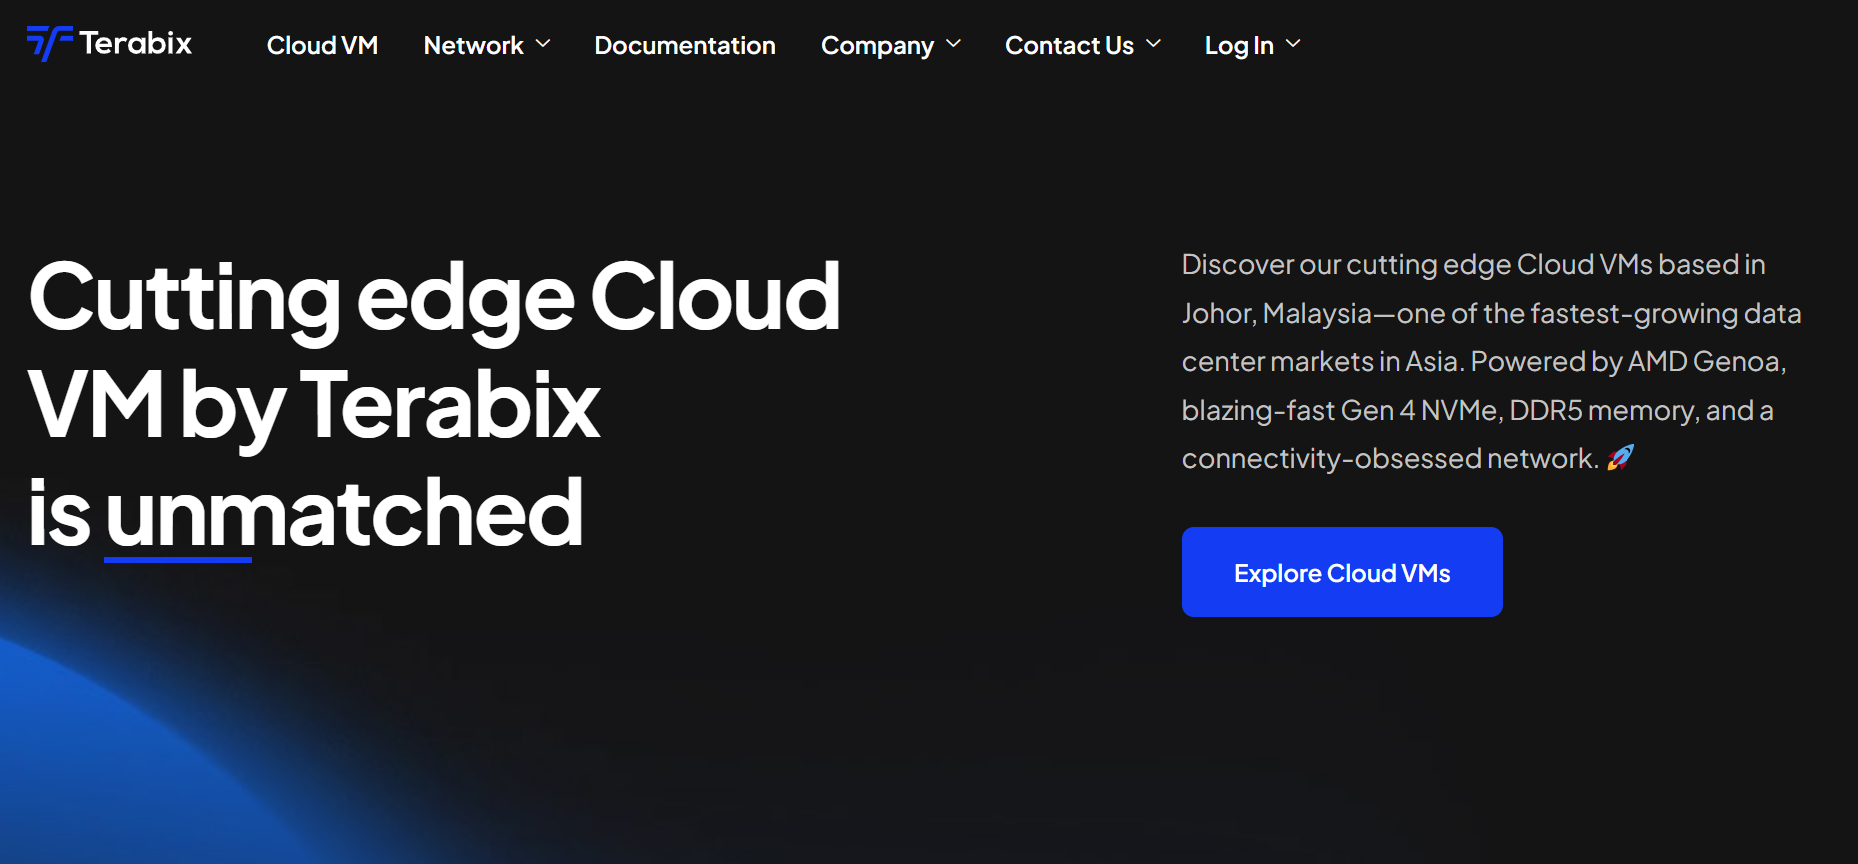Click the Terabix logo icon
The width and height of the screenshot is (1858, 864).
click(49, 43)
